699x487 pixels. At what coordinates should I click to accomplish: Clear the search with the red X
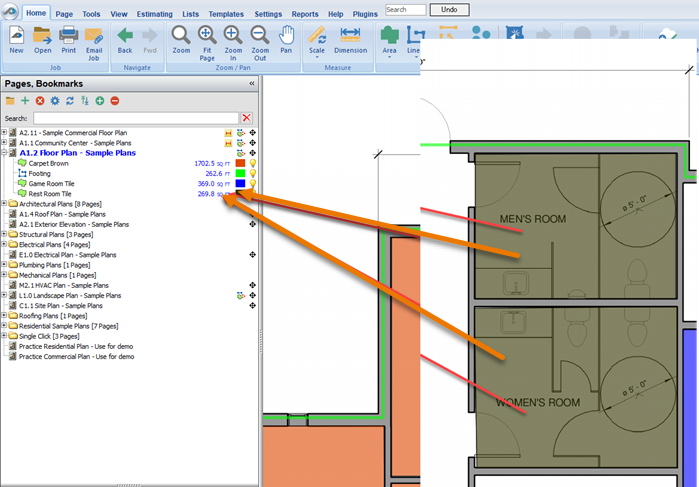click(x=247, y=118)
